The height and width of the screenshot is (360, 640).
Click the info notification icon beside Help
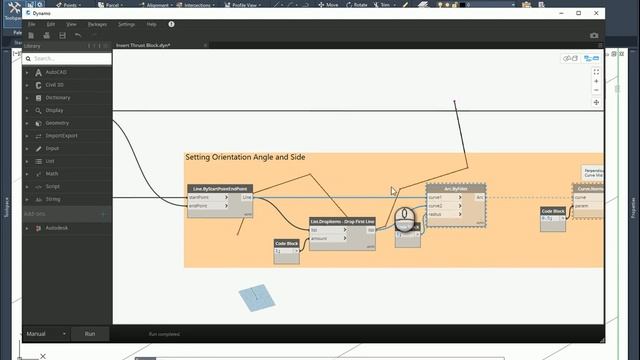(x=171, y=24)
